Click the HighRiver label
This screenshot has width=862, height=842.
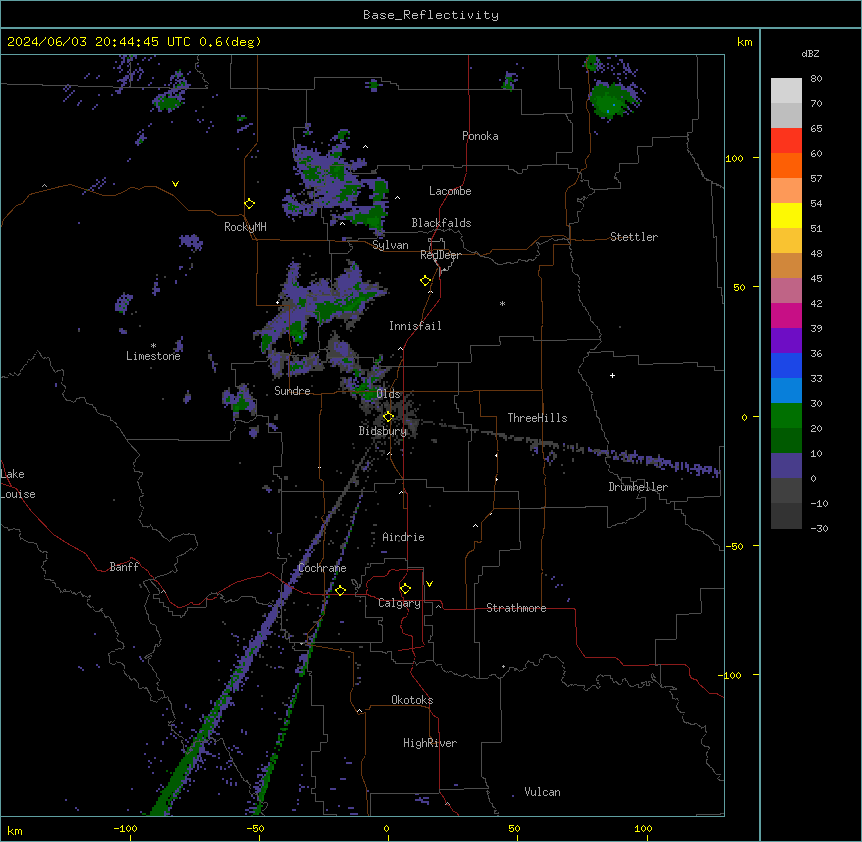[x=430, y=743]
